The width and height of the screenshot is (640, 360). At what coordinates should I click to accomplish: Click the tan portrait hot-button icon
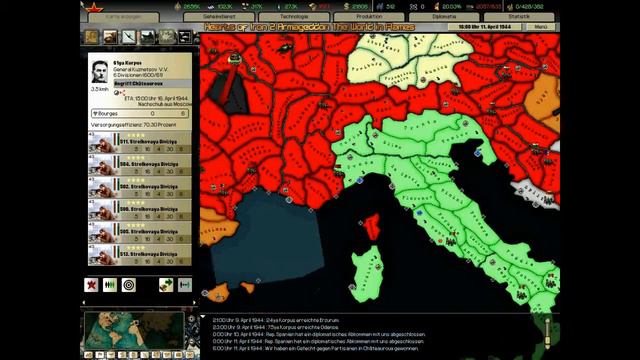point(91,37)
